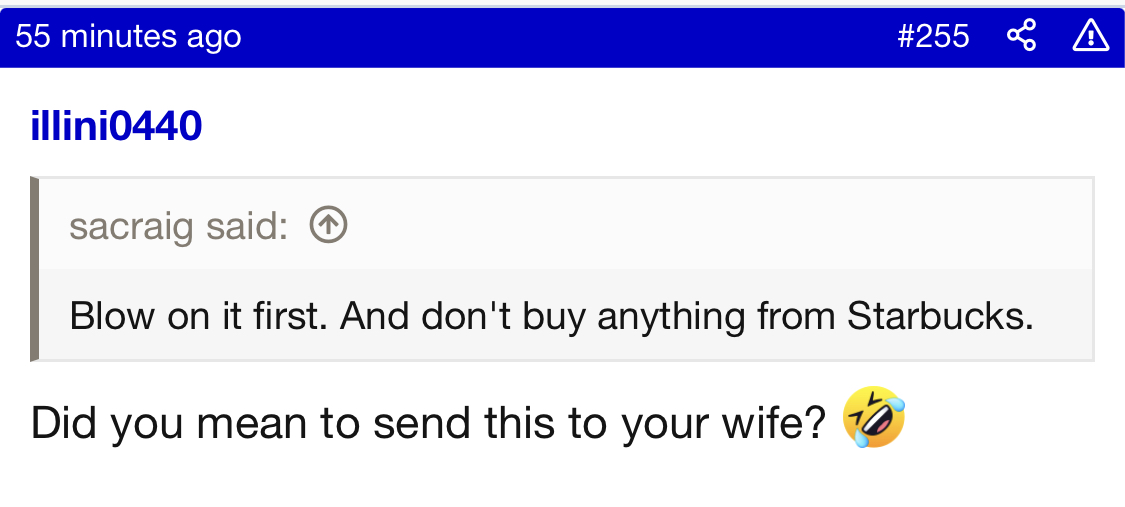The image size is (1125, 507).
Task: Open illini0440's user profile
Action: tap(116, 126)
